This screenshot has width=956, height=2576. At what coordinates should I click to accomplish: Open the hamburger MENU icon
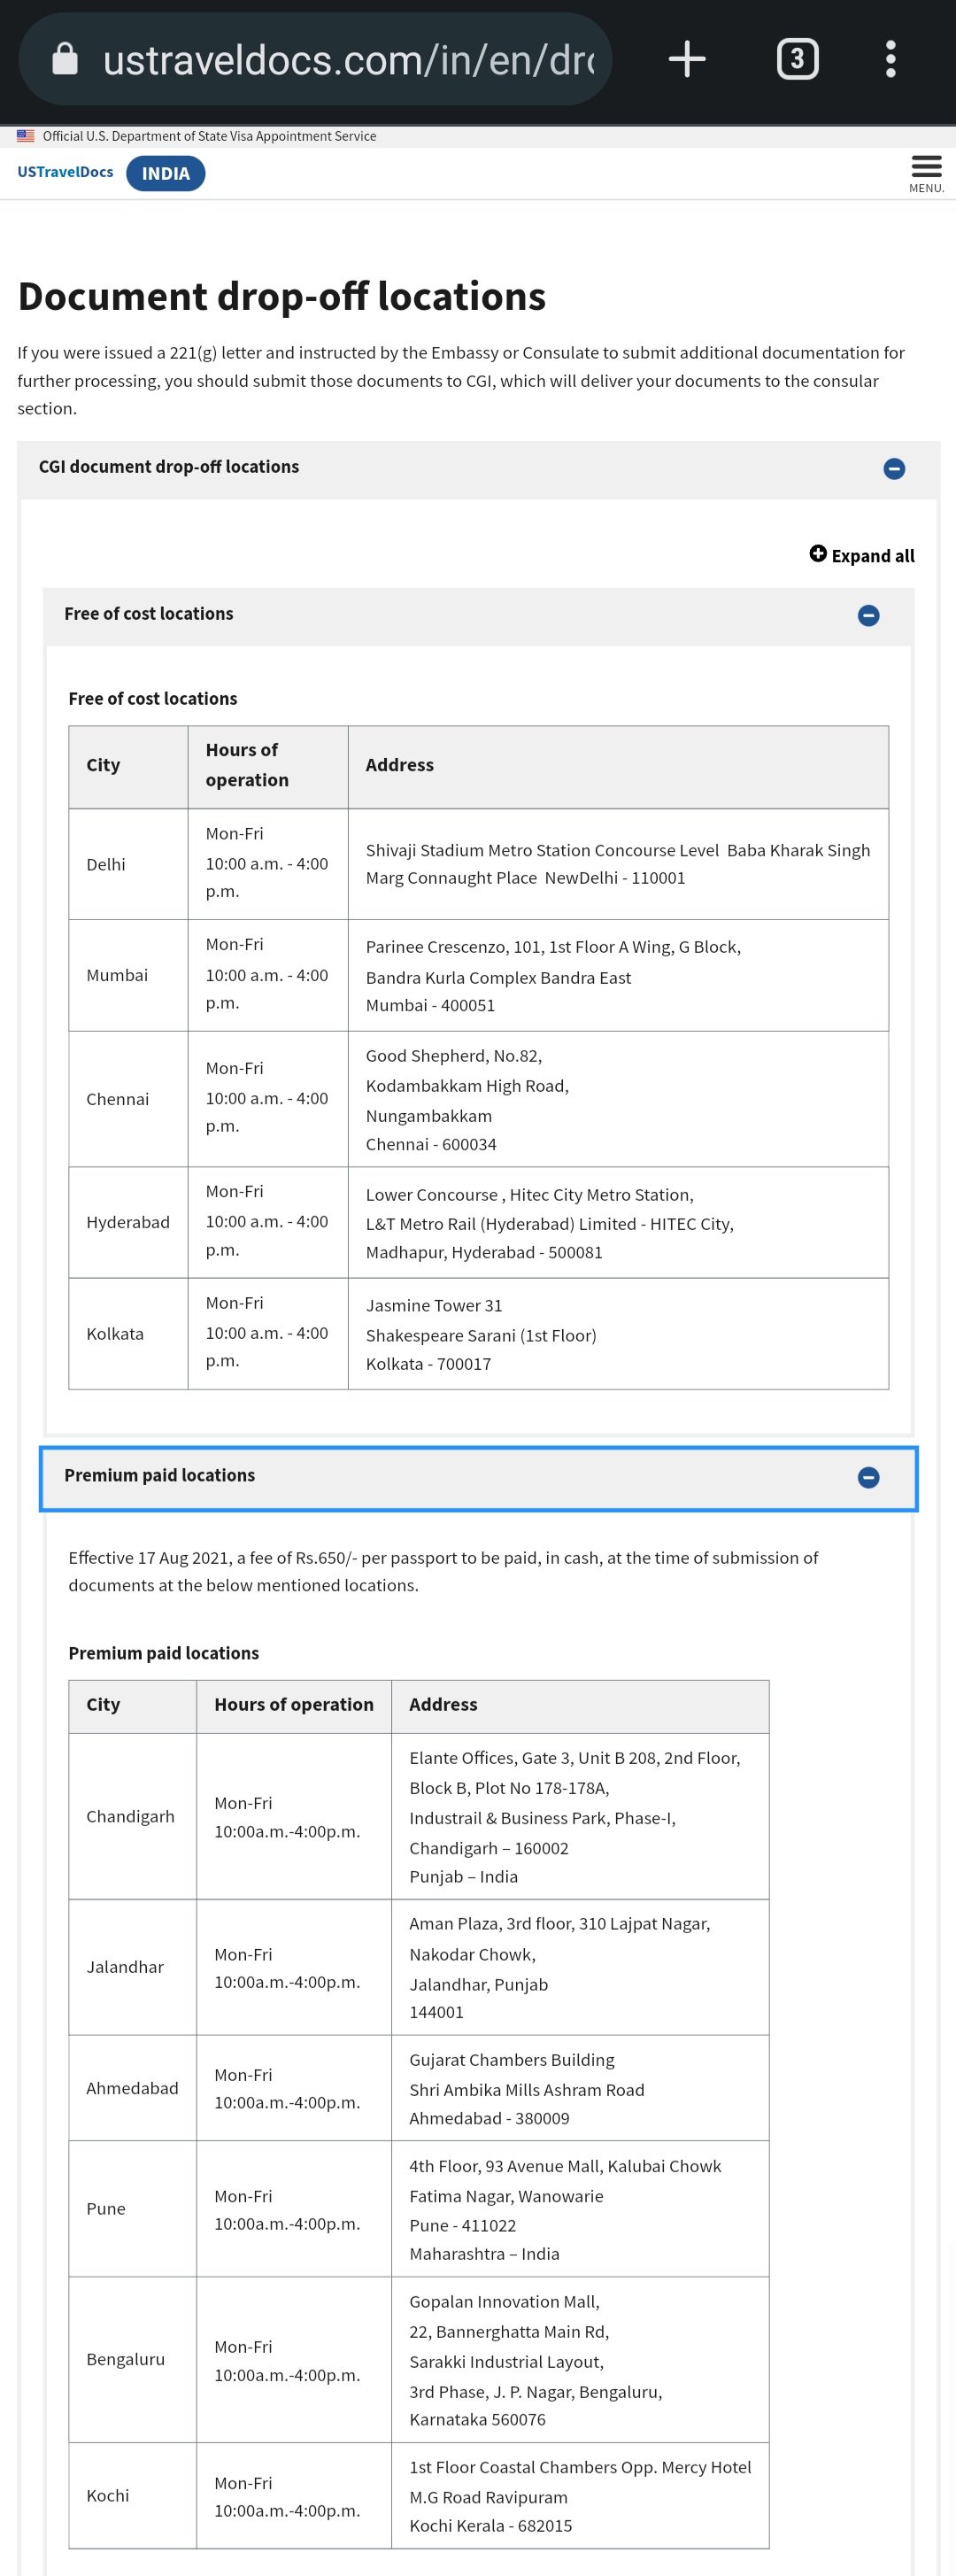926,173
